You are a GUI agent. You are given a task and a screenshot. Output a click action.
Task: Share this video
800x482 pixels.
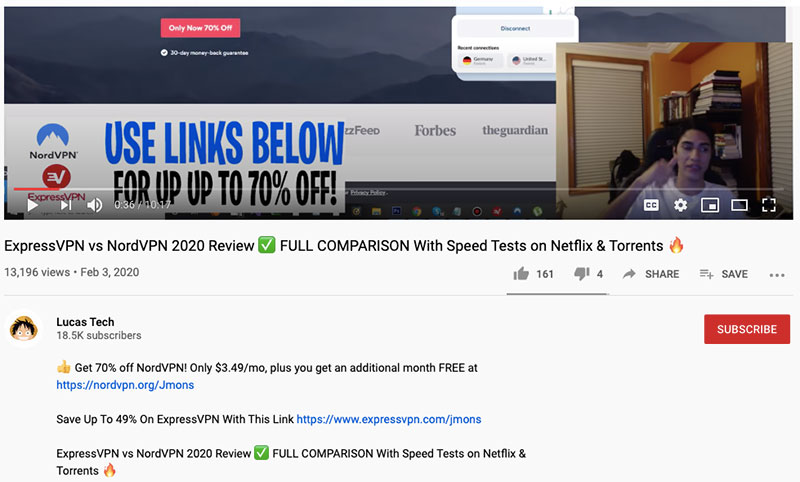click(651, 274)
